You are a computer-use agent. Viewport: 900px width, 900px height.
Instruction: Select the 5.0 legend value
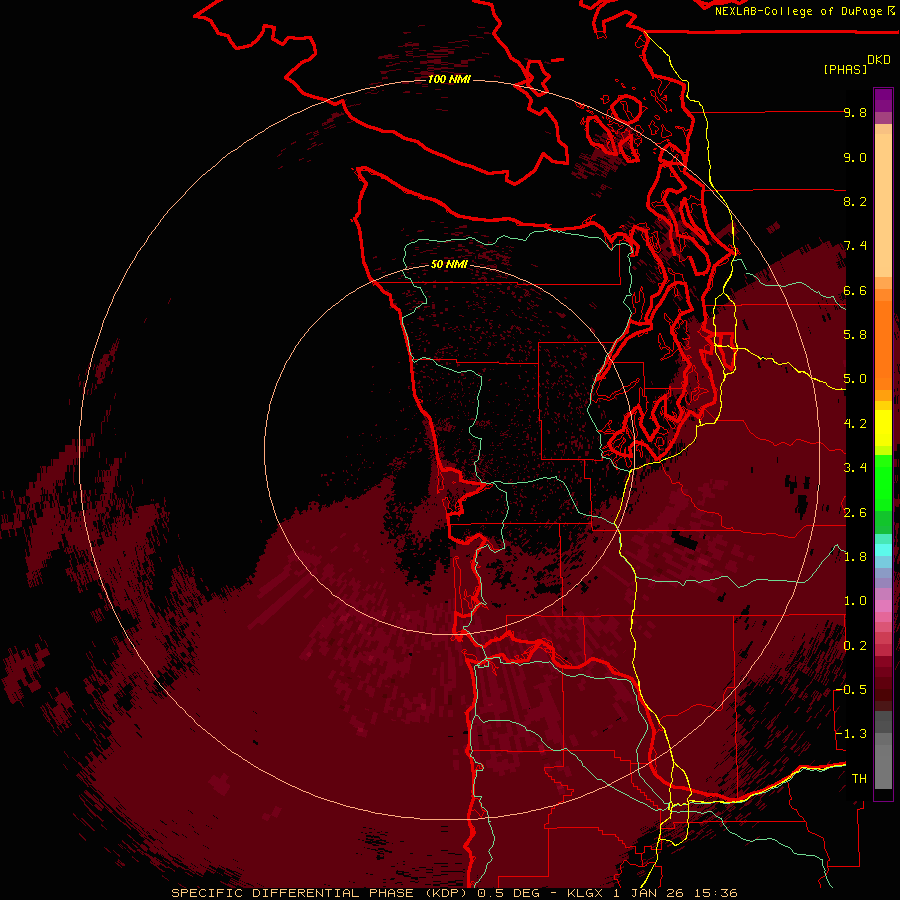point(855,379)
